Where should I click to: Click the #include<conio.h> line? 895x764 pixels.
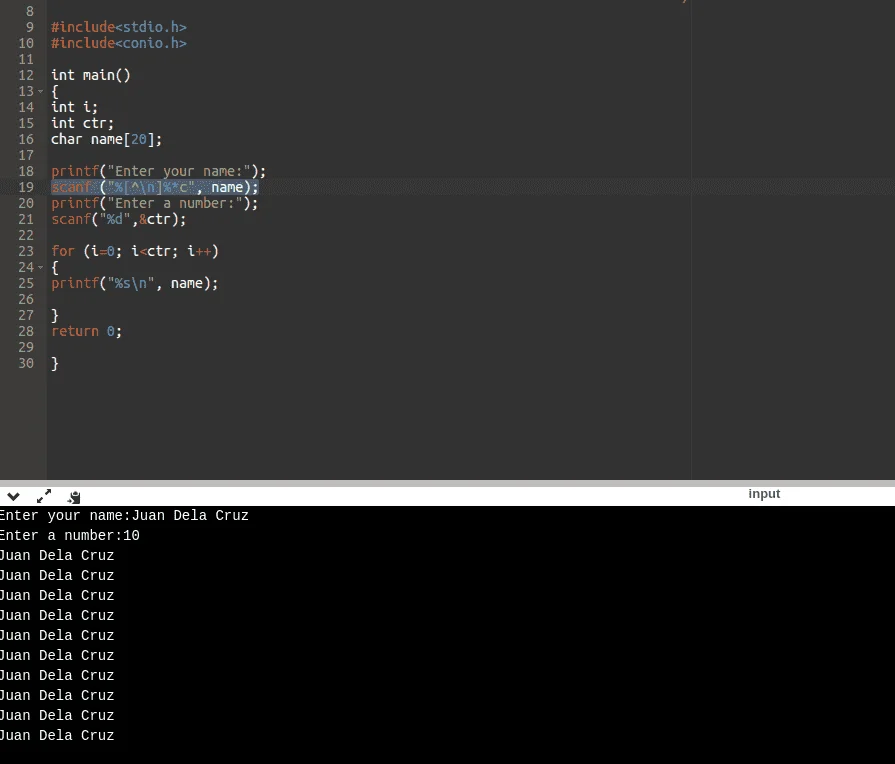pos(119,43)
